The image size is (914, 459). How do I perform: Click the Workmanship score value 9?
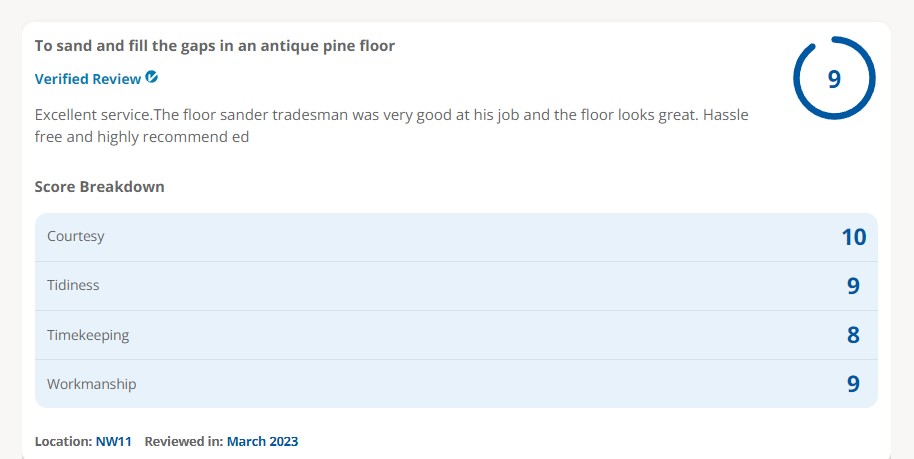click(853, 384)
